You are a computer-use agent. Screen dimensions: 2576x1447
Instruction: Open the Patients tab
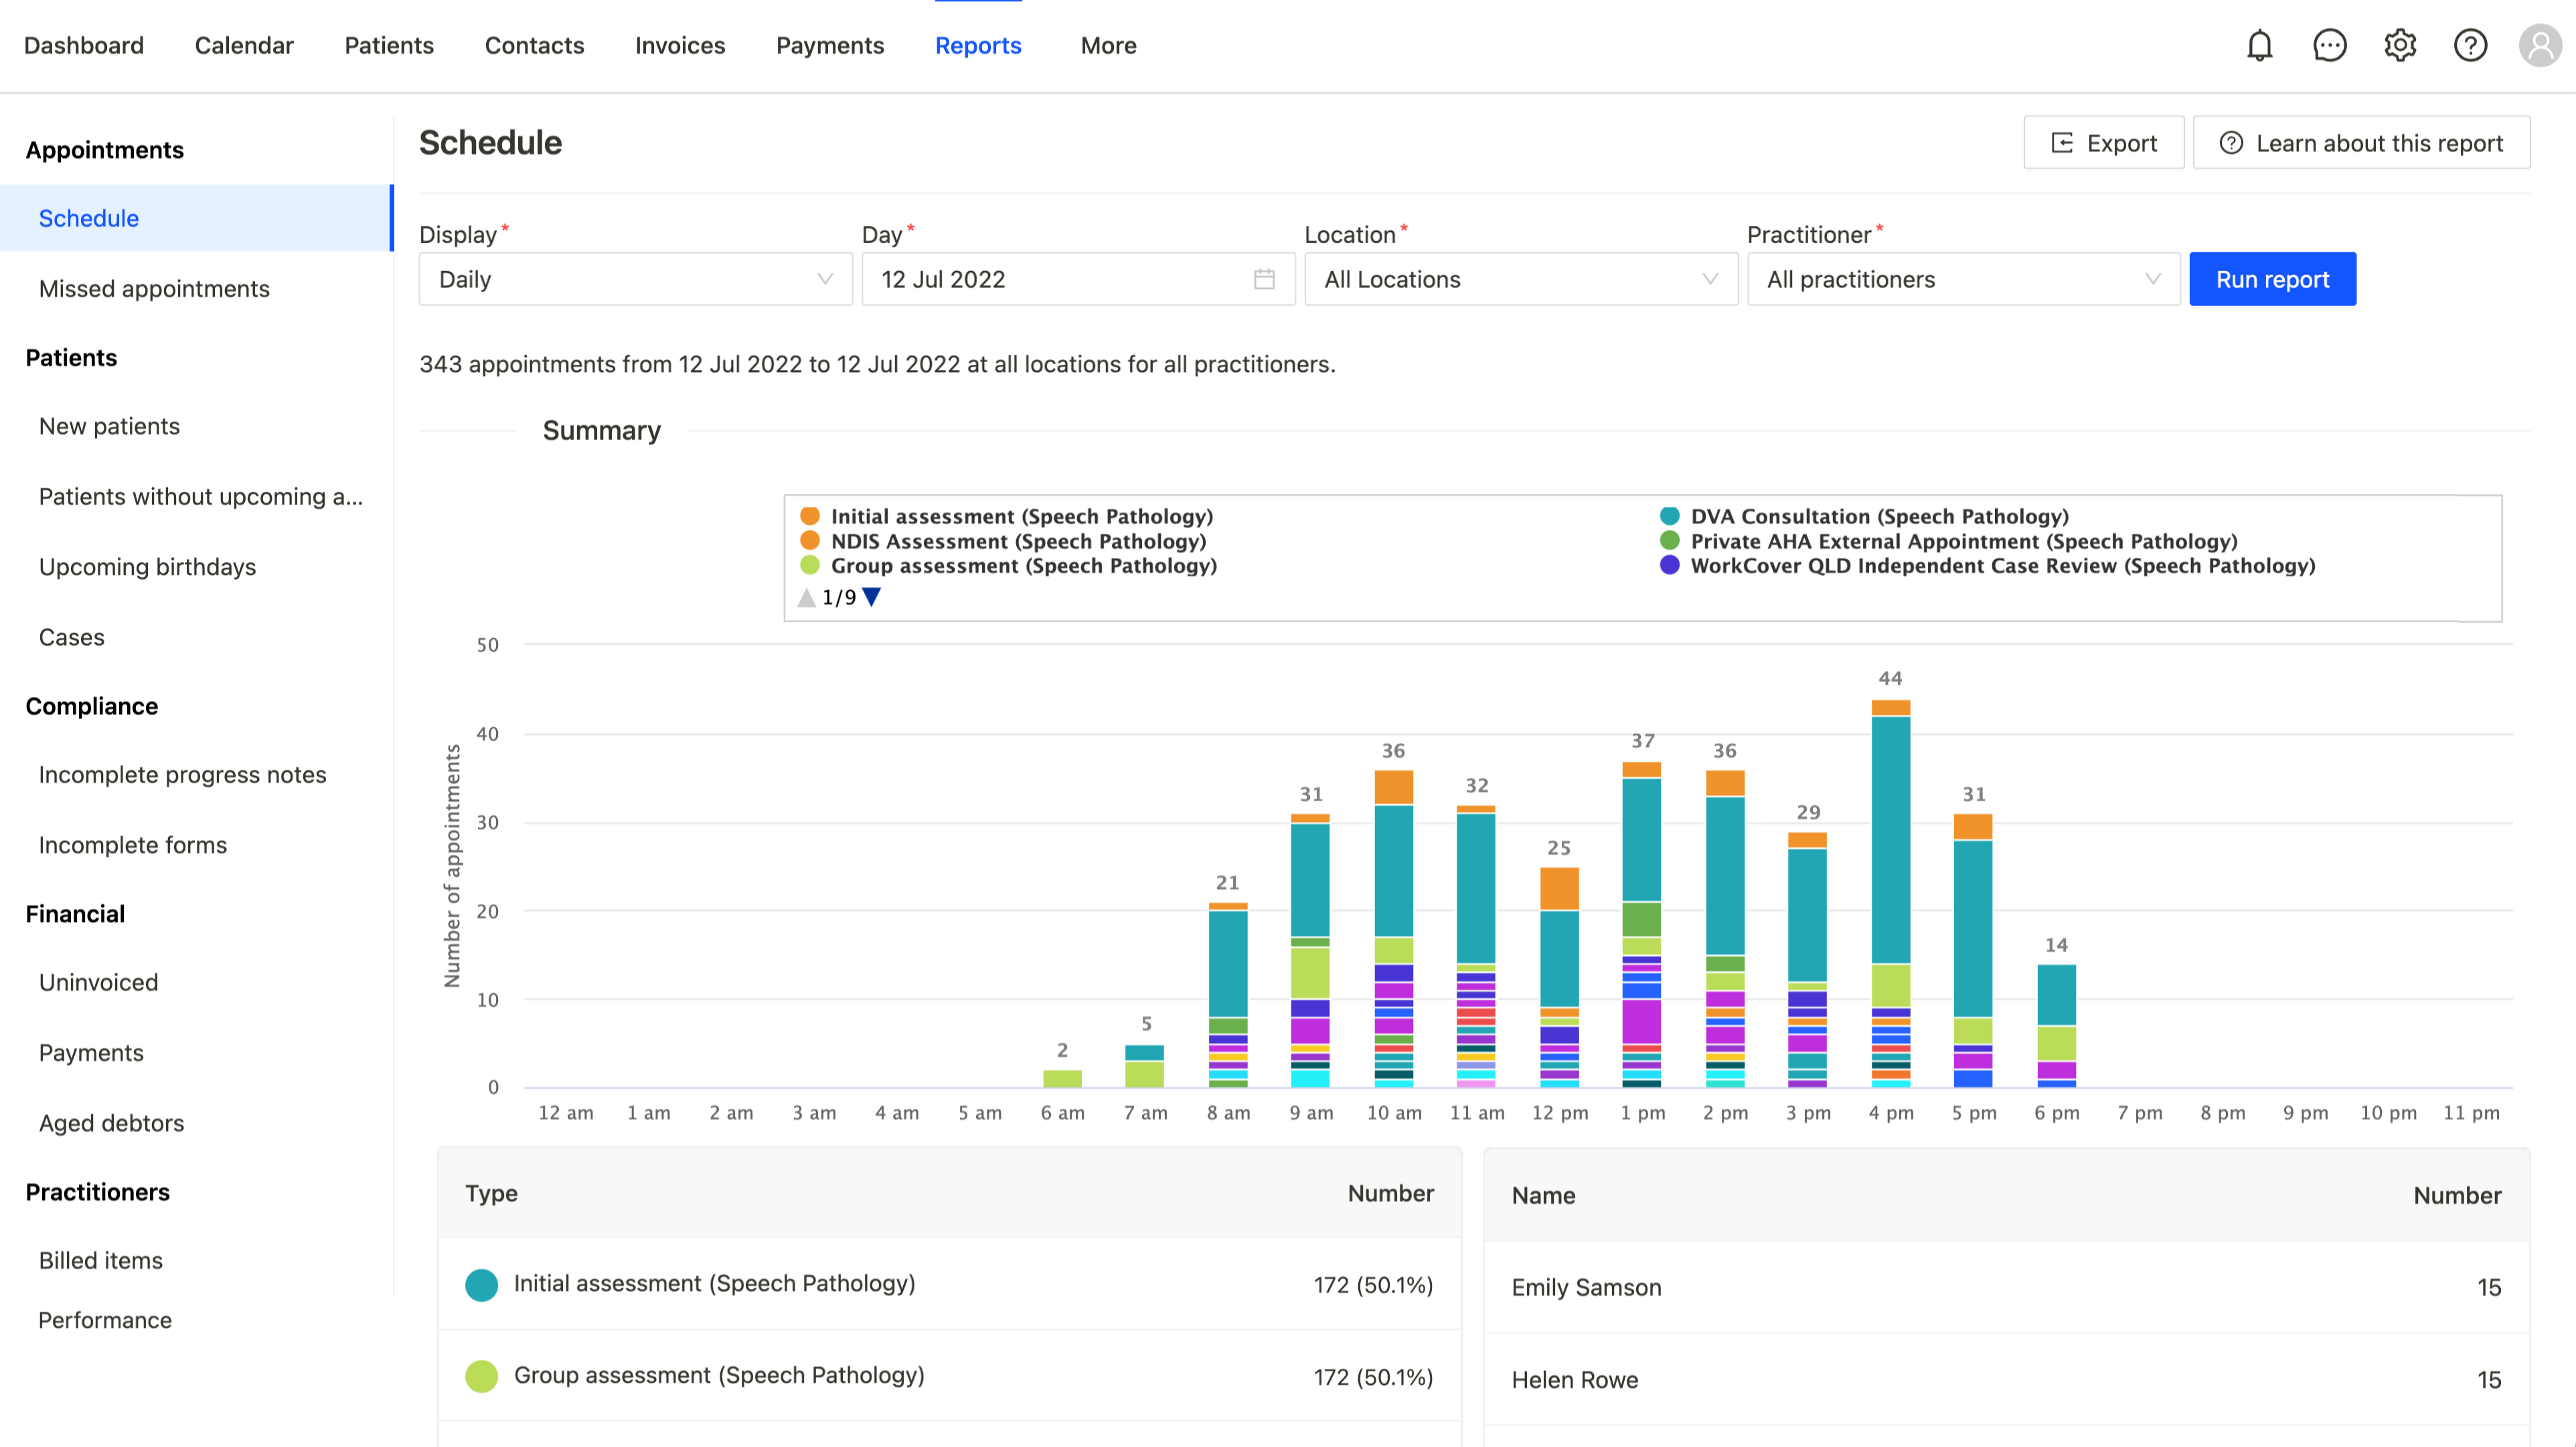389,45
